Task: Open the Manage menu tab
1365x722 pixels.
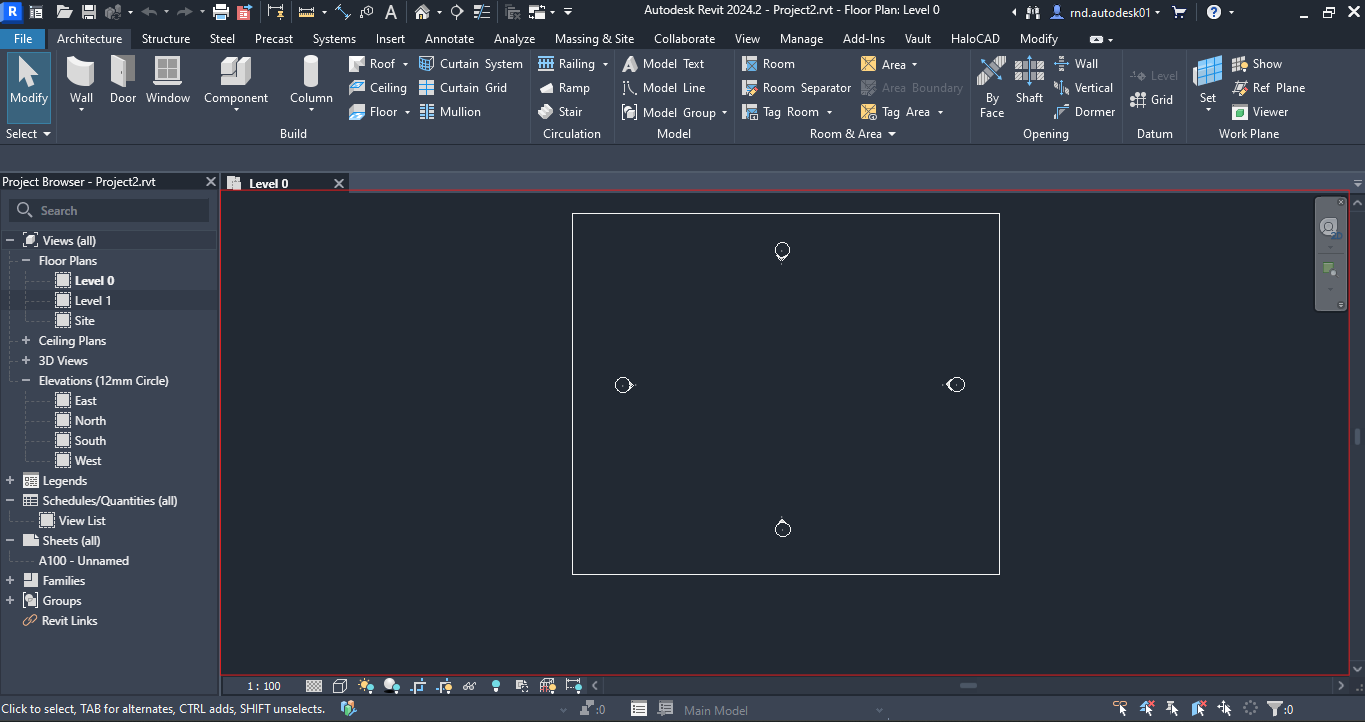Action: click(801, 38)
